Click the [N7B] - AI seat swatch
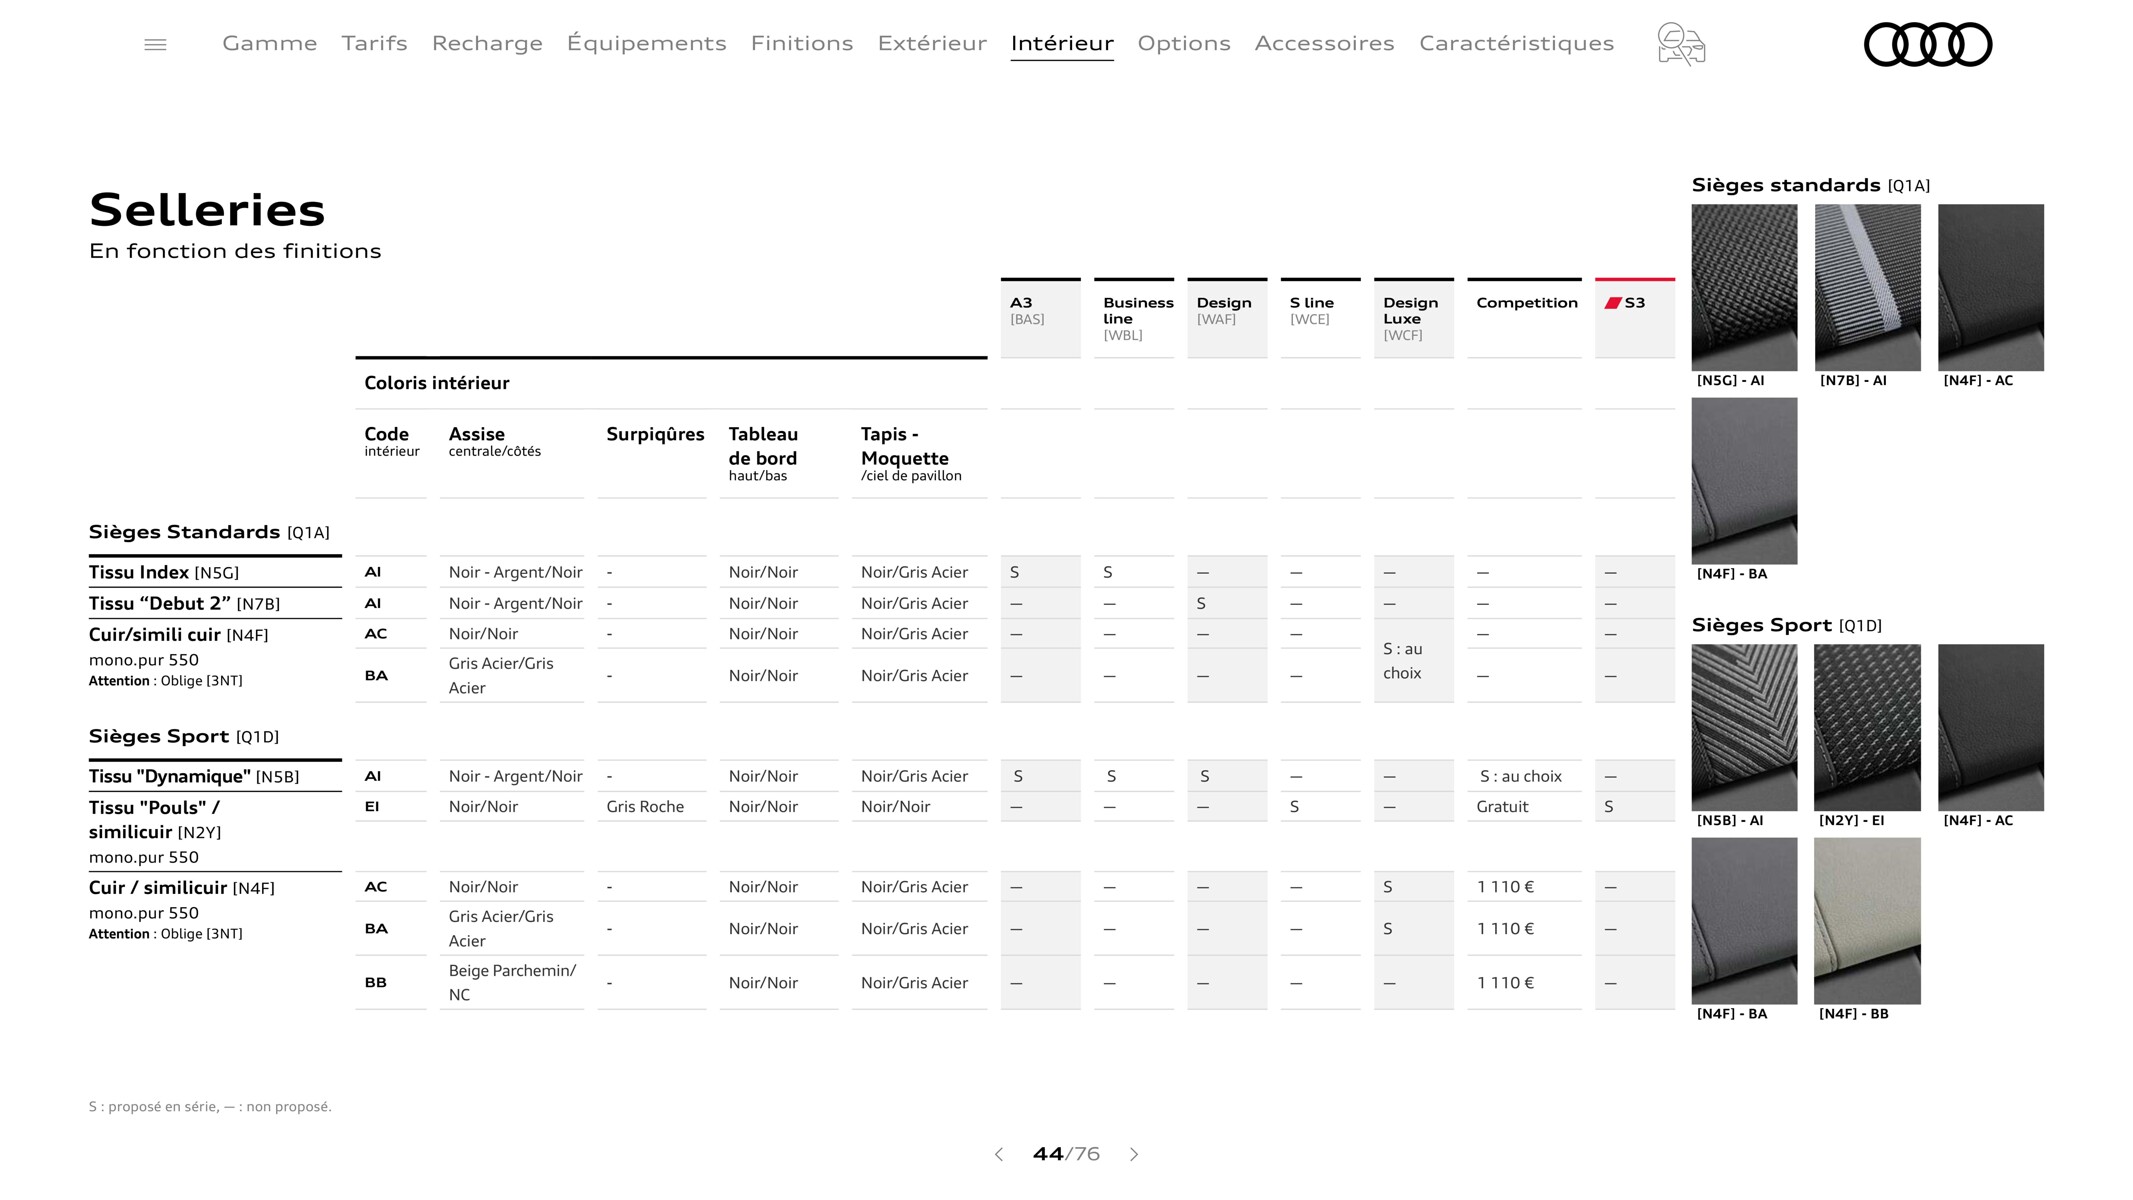The height and width of the screenshot is (1200, 2133). tap(1867, 288)
